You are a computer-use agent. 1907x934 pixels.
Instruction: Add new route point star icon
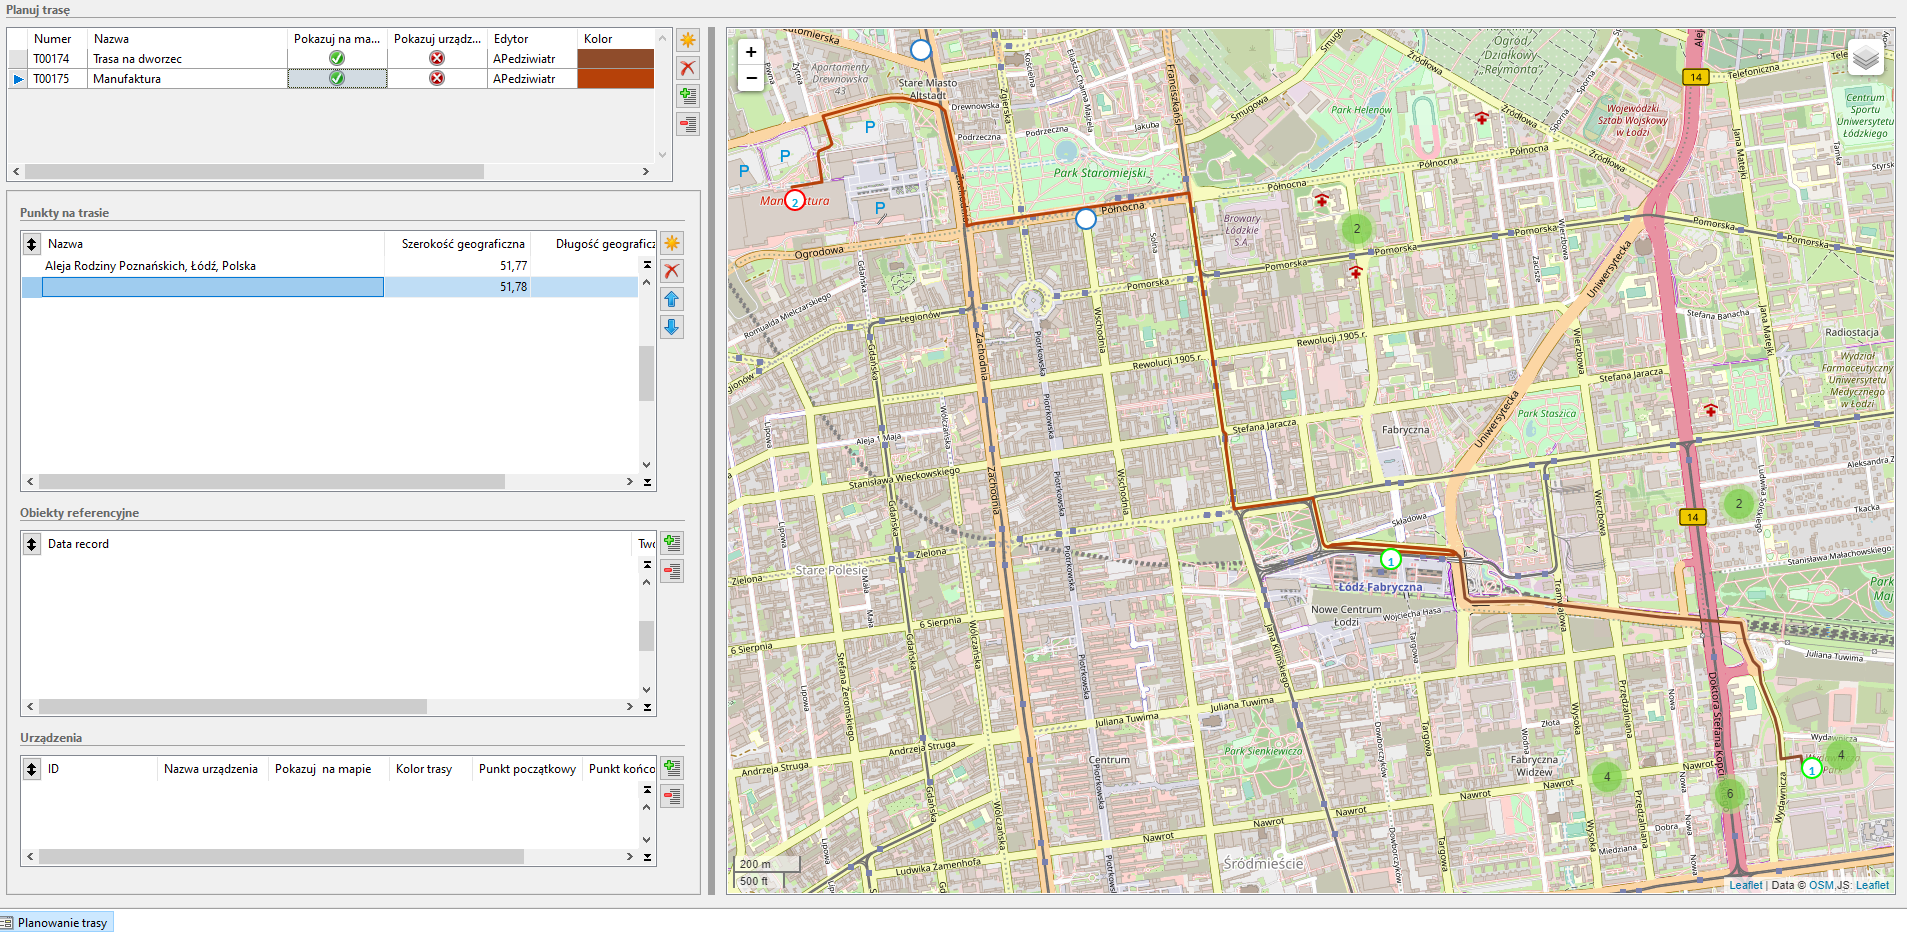[x=672, y=243]
